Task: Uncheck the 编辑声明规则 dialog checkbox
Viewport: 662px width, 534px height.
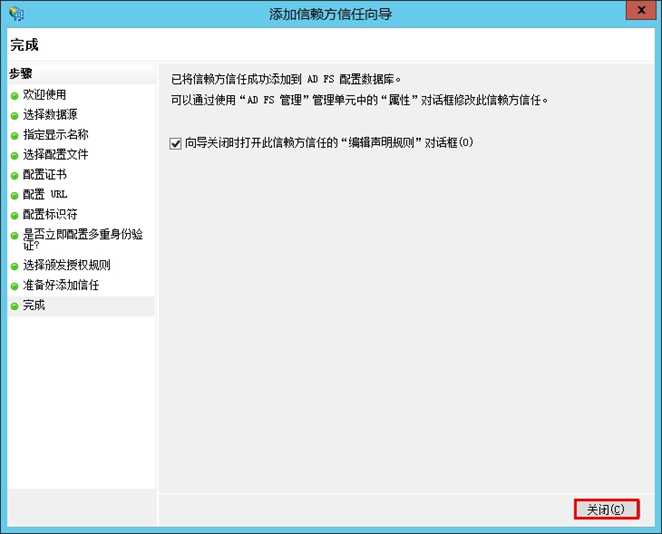Action: [x=175, y=144]
